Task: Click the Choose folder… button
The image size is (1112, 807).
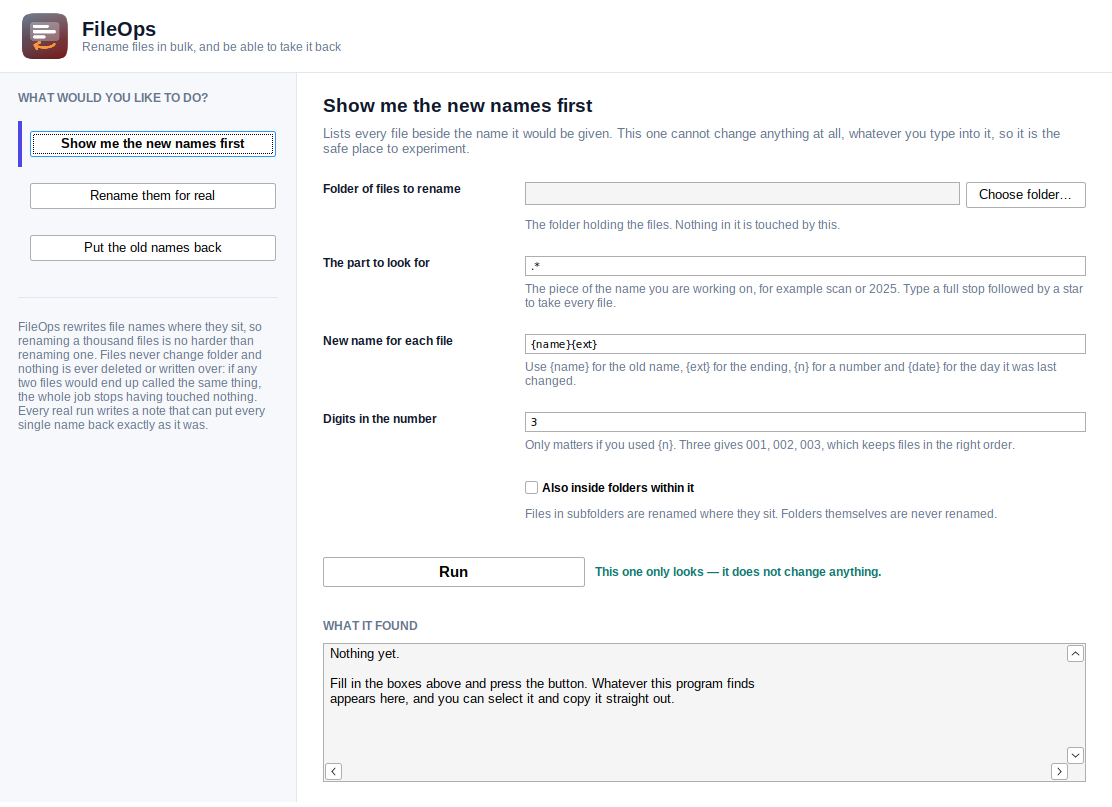Action: pos(1025,194)
